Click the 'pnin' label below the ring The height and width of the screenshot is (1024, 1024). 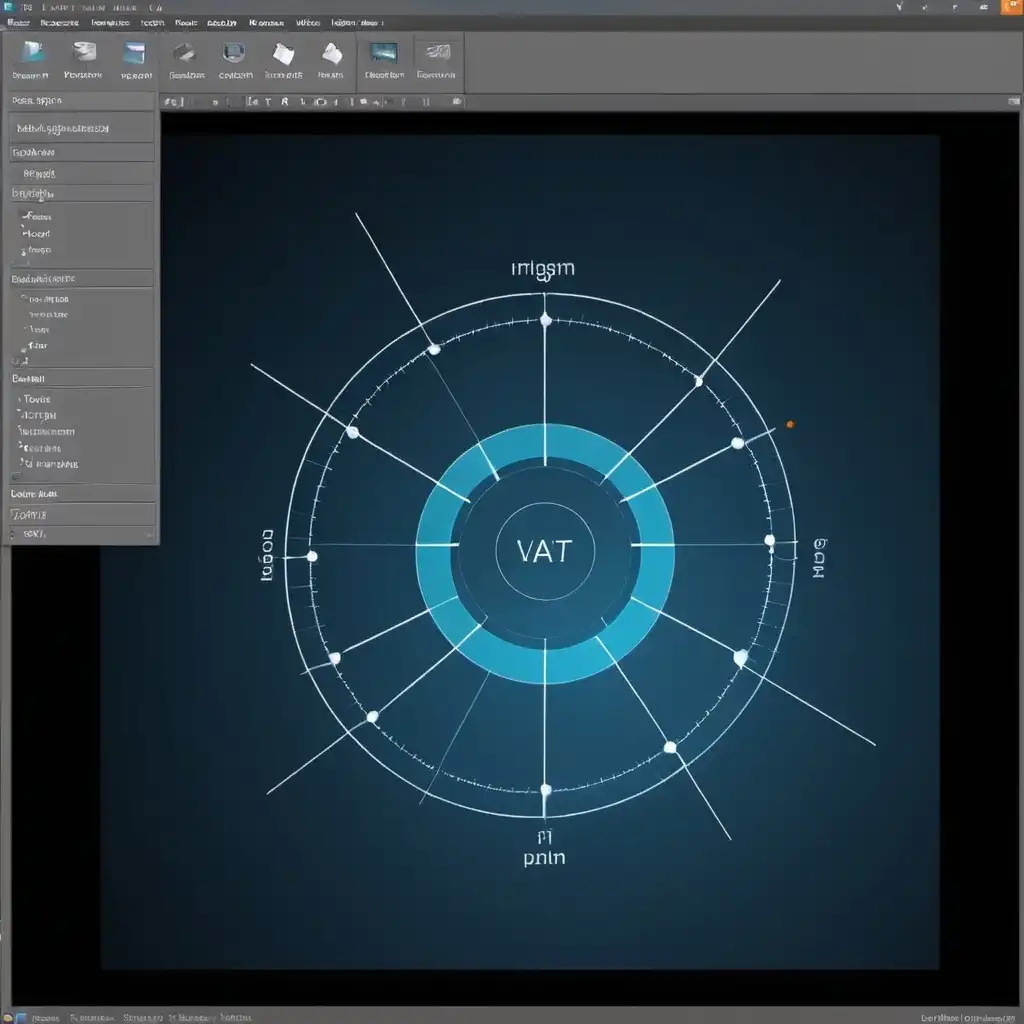coord(544,857)
